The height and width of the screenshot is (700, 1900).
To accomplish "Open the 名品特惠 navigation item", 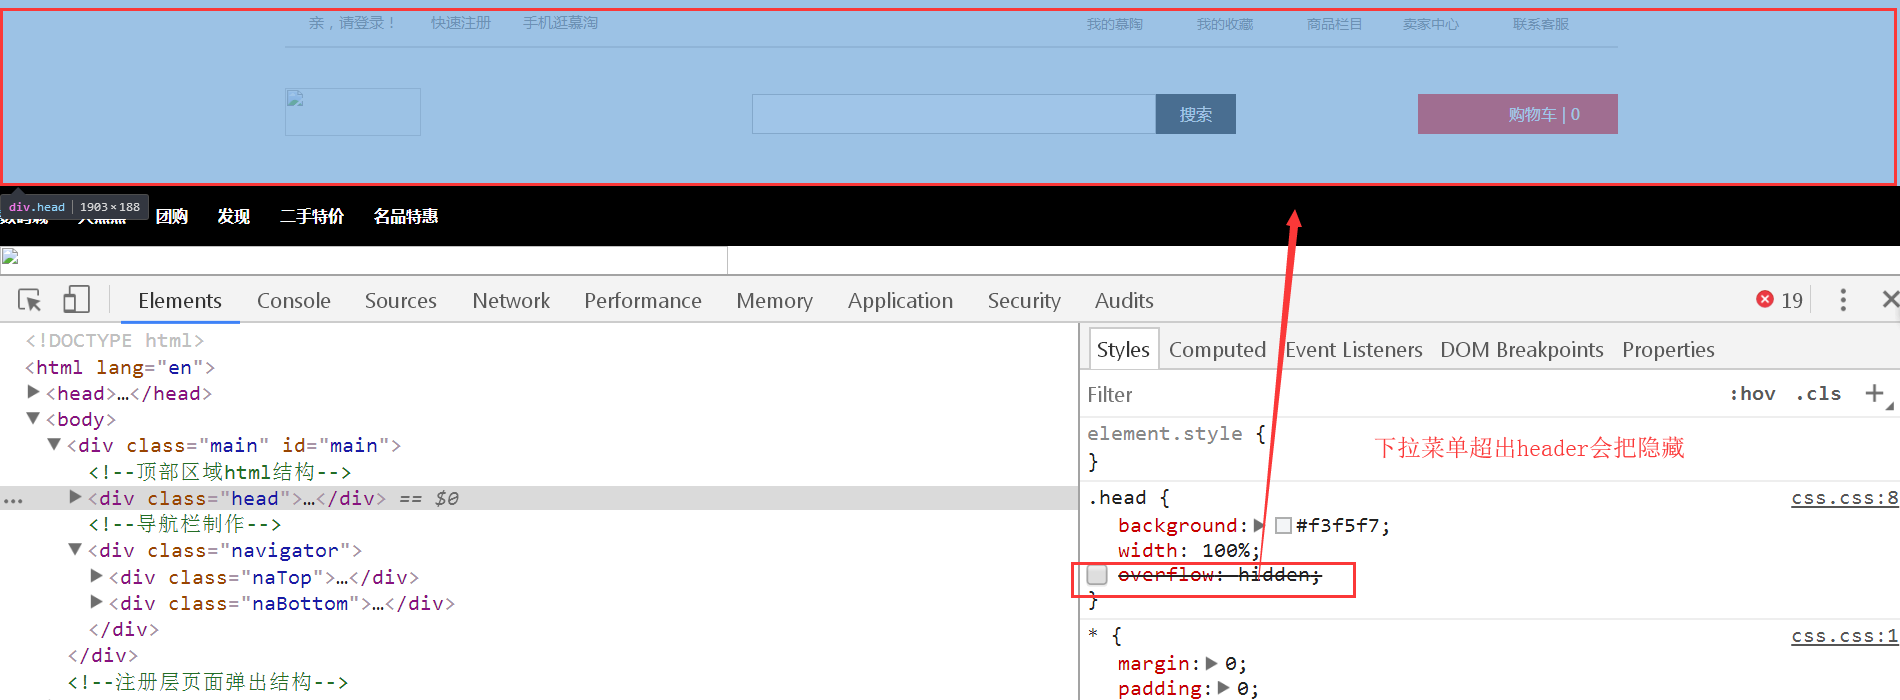I will [406, 216].
